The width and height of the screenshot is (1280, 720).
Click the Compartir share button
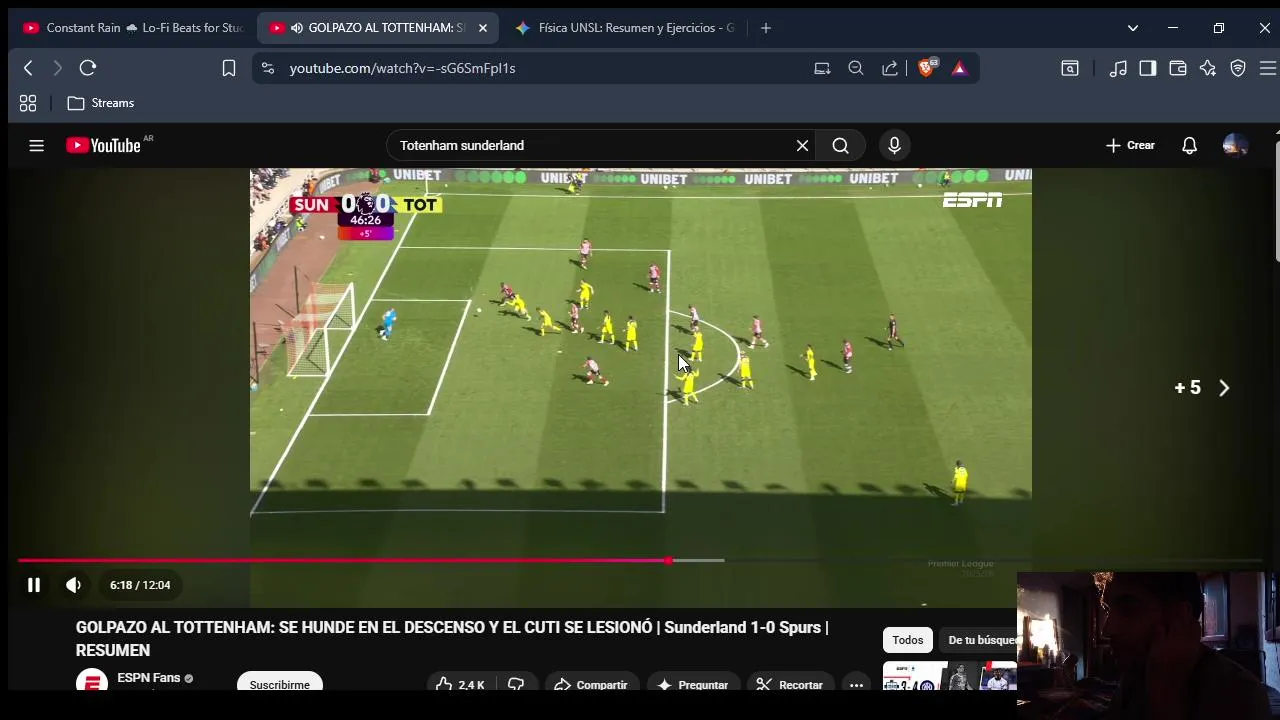point(590,685)
